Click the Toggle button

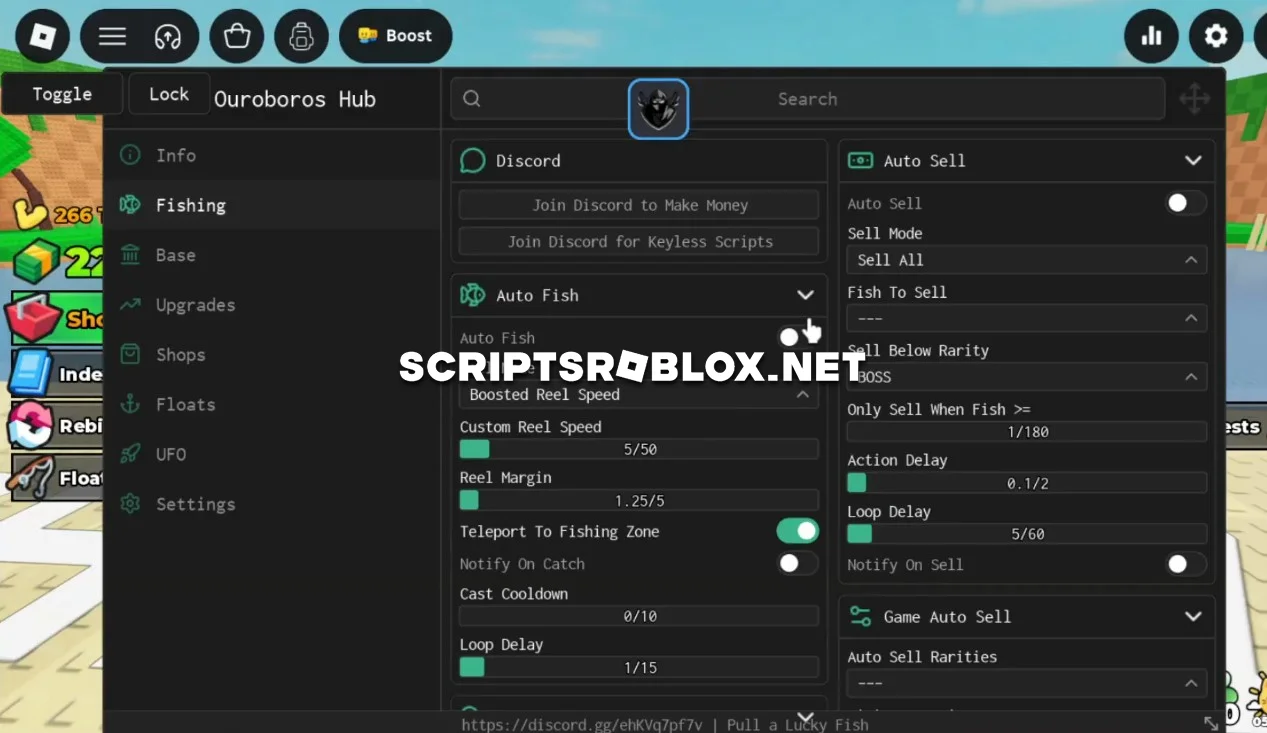click(62, 94)
